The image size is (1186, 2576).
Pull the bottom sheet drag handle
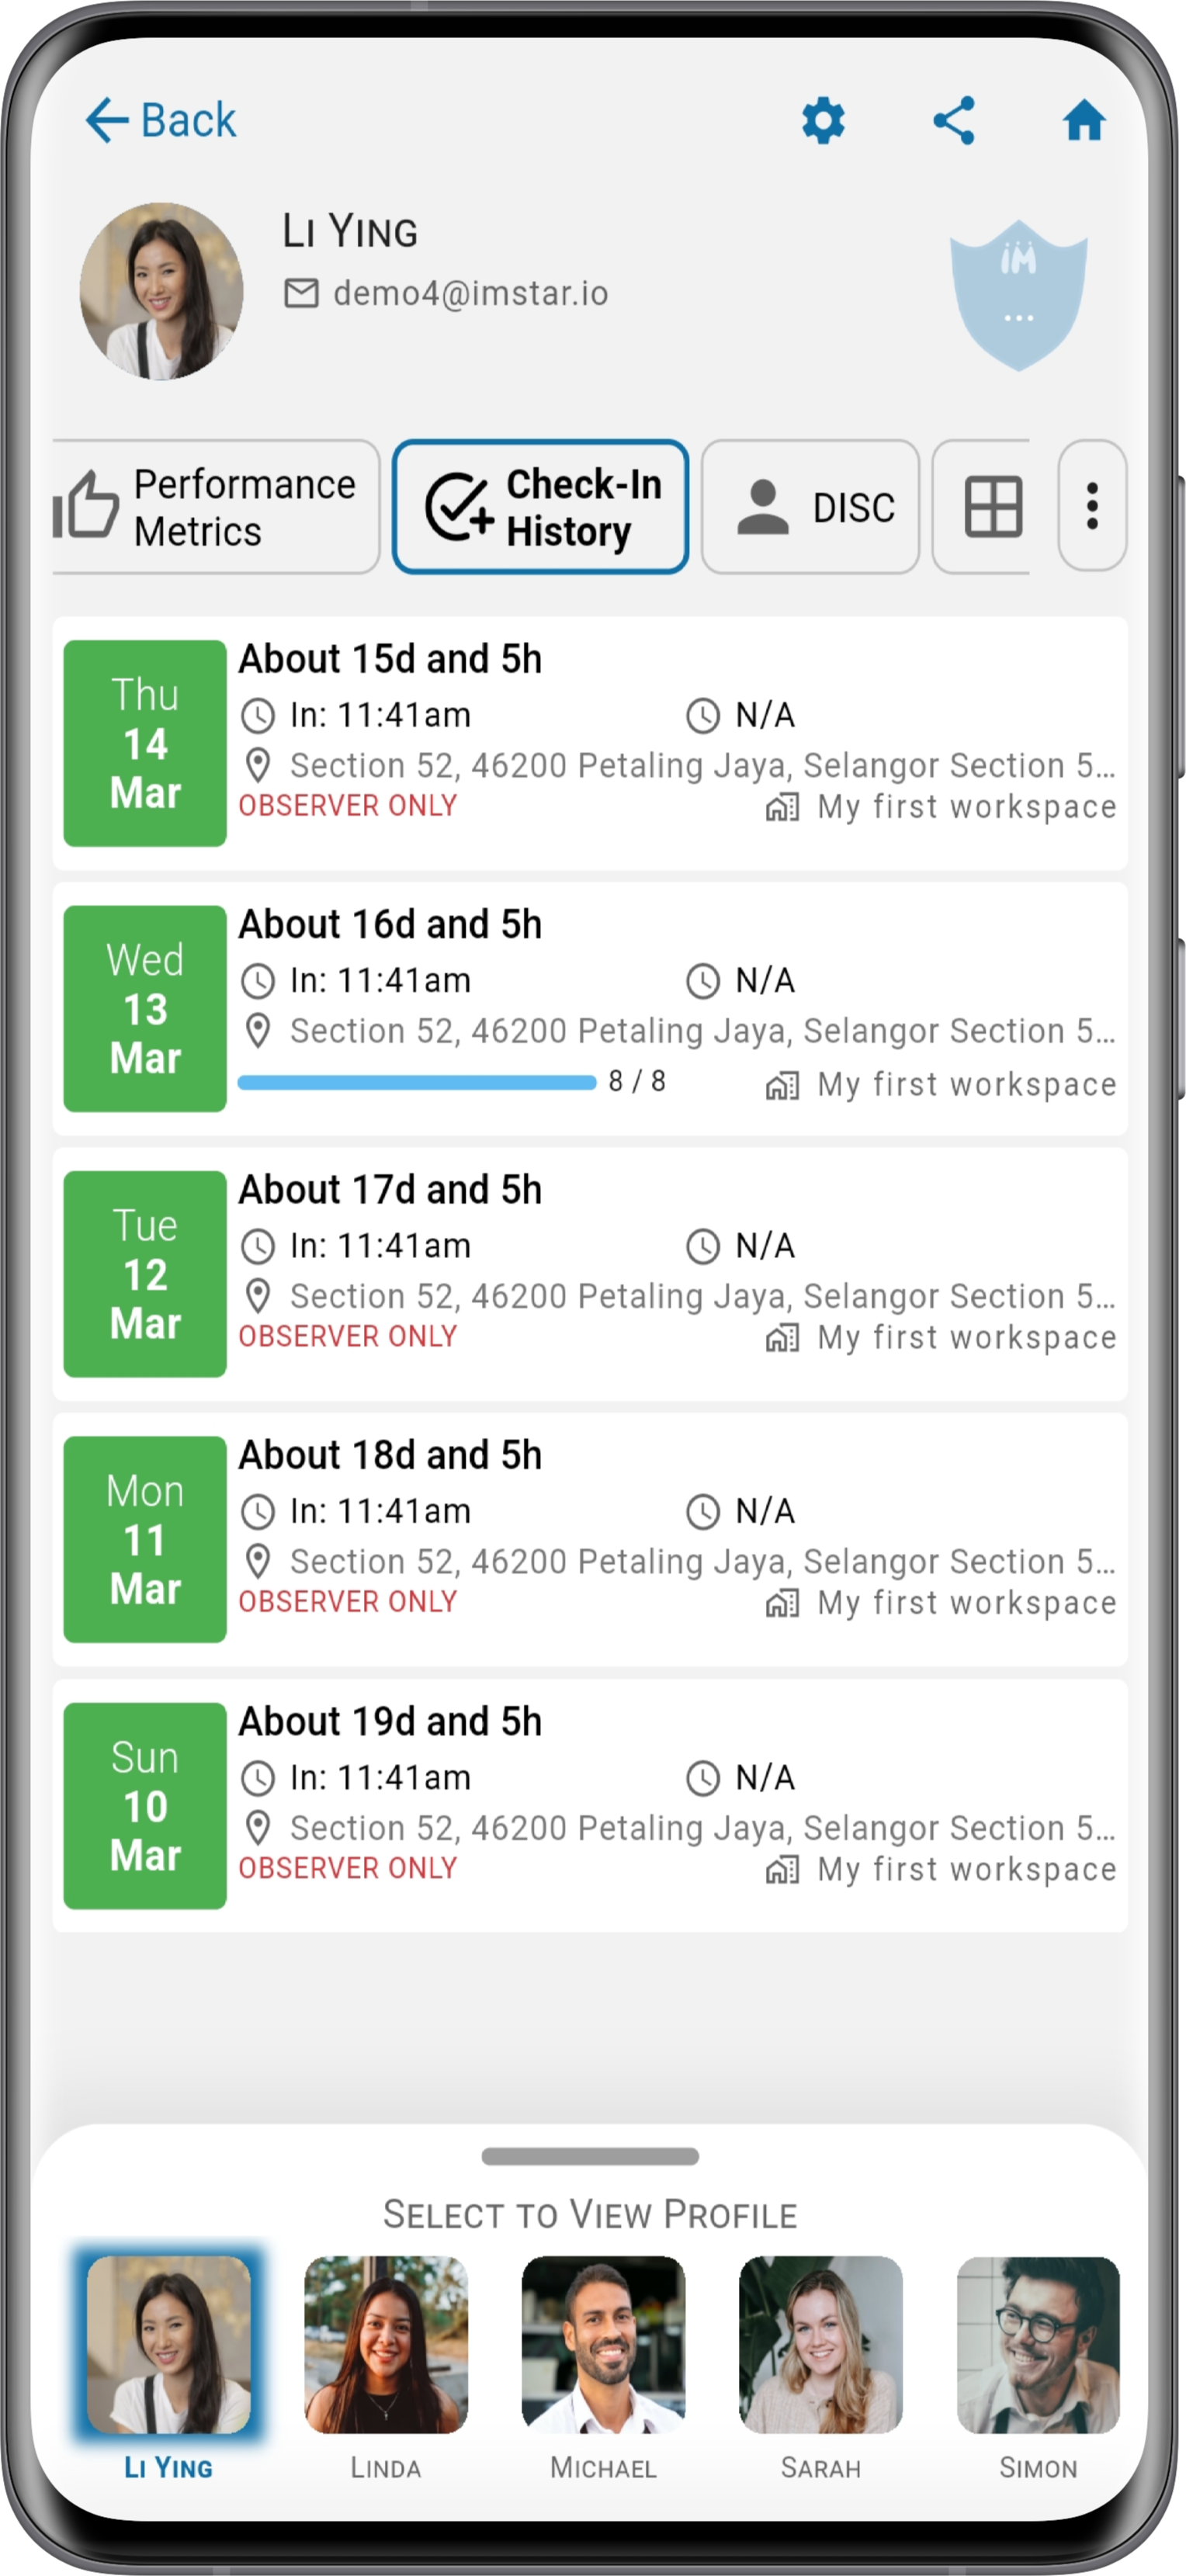click(x=590, y=2156)
